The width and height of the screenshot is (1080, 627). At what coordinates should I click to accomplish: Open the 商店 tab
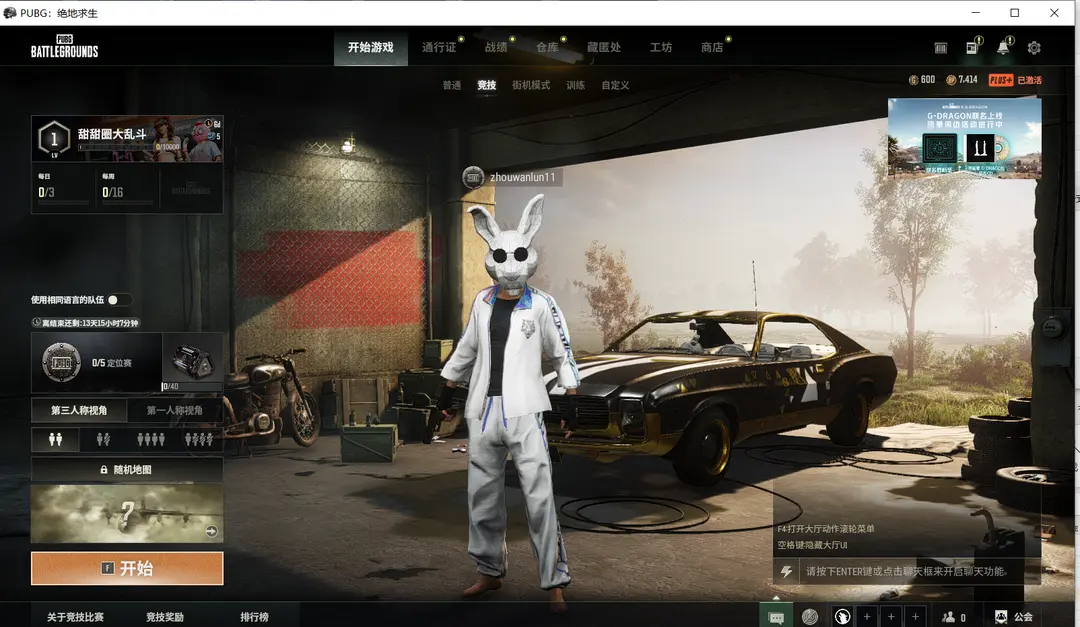pos(712,48)
